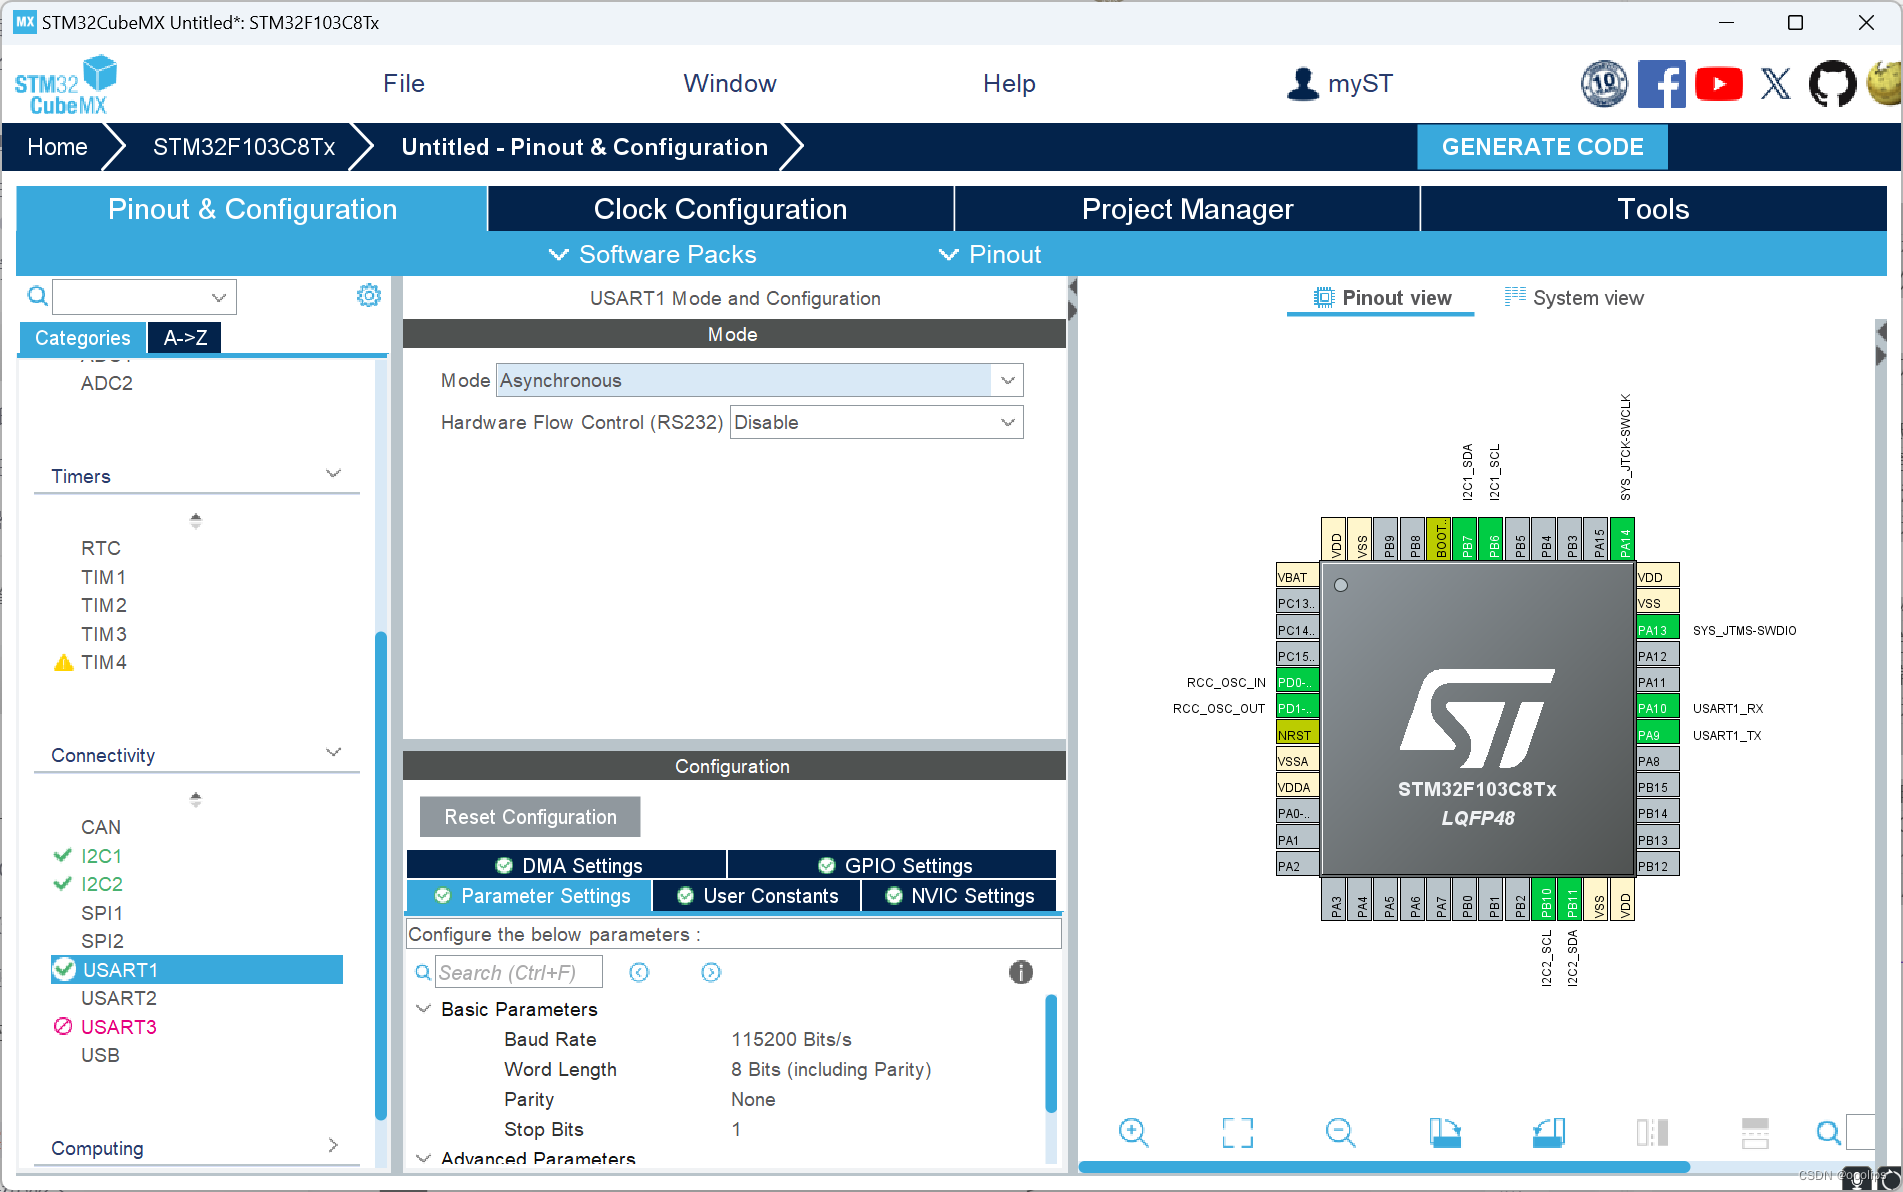The height and width of the screenshot is (1192, 1903).
Task: Click STM32F103C8Tx breadcrumb
Action: [244, 147]
